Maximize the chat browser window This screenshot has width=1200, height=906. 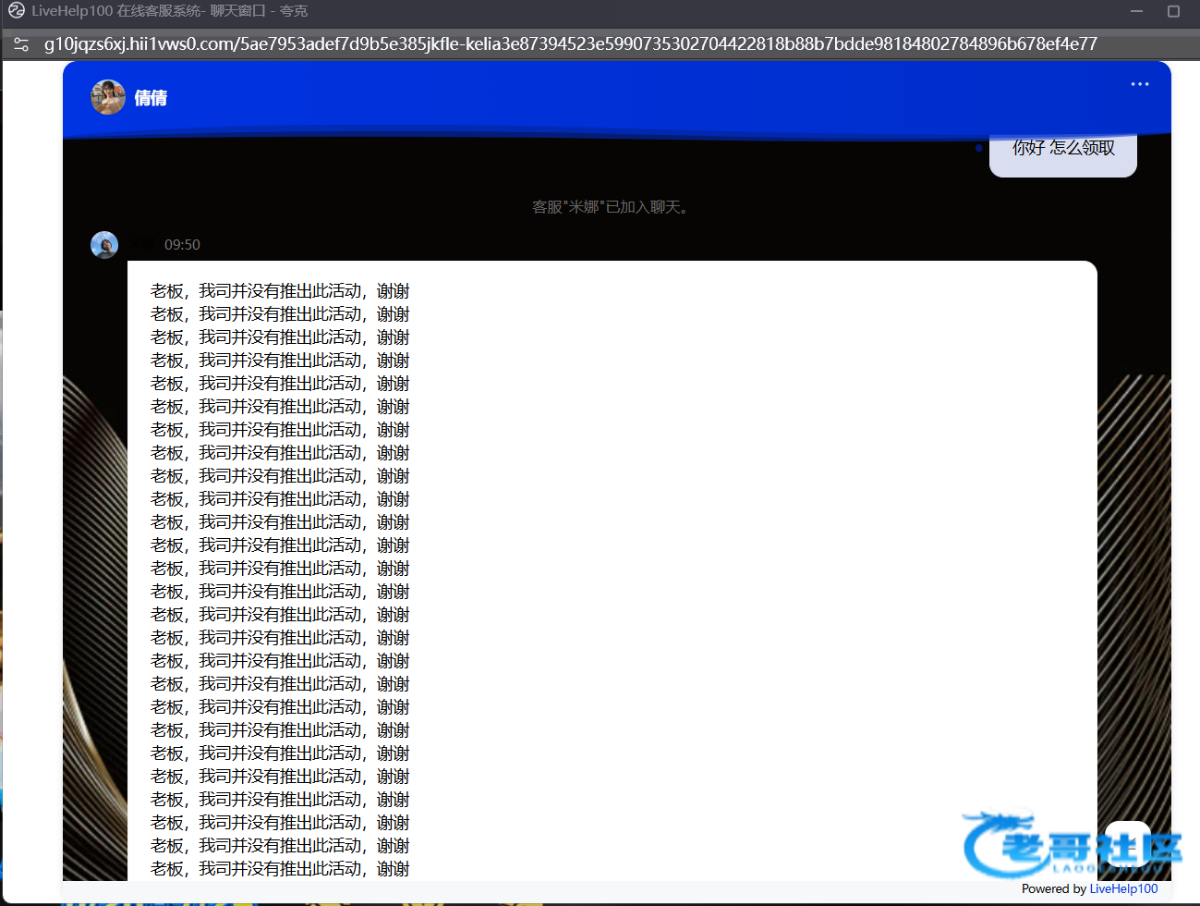tap(1174, 11)
